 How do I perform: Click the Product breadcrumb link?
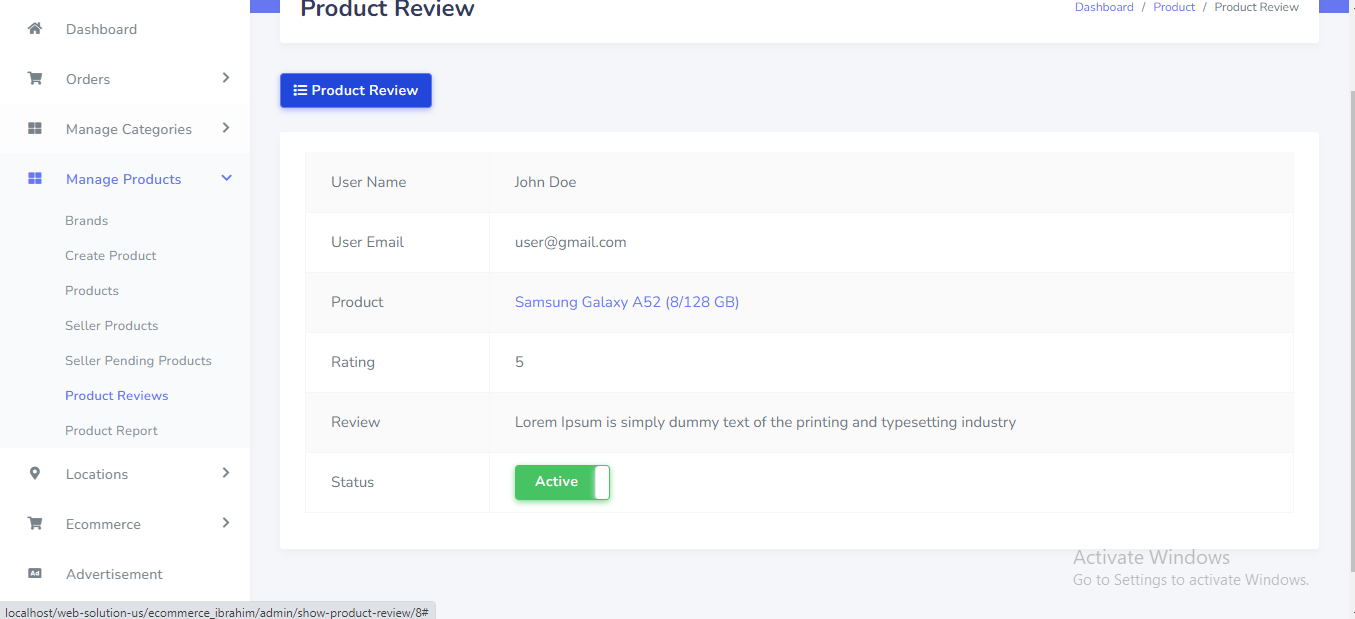[1174, 7]
